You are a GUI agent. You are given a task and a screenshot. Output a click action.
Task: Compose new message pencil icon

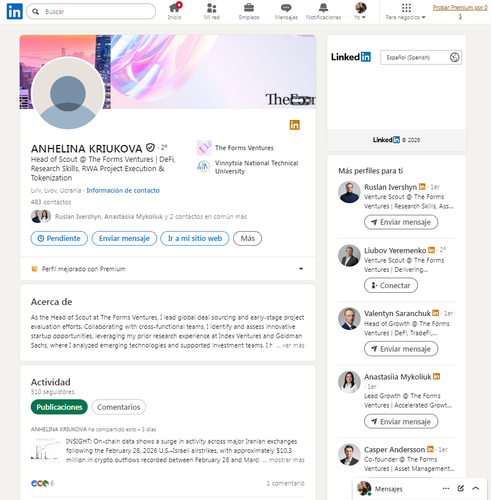461,489
